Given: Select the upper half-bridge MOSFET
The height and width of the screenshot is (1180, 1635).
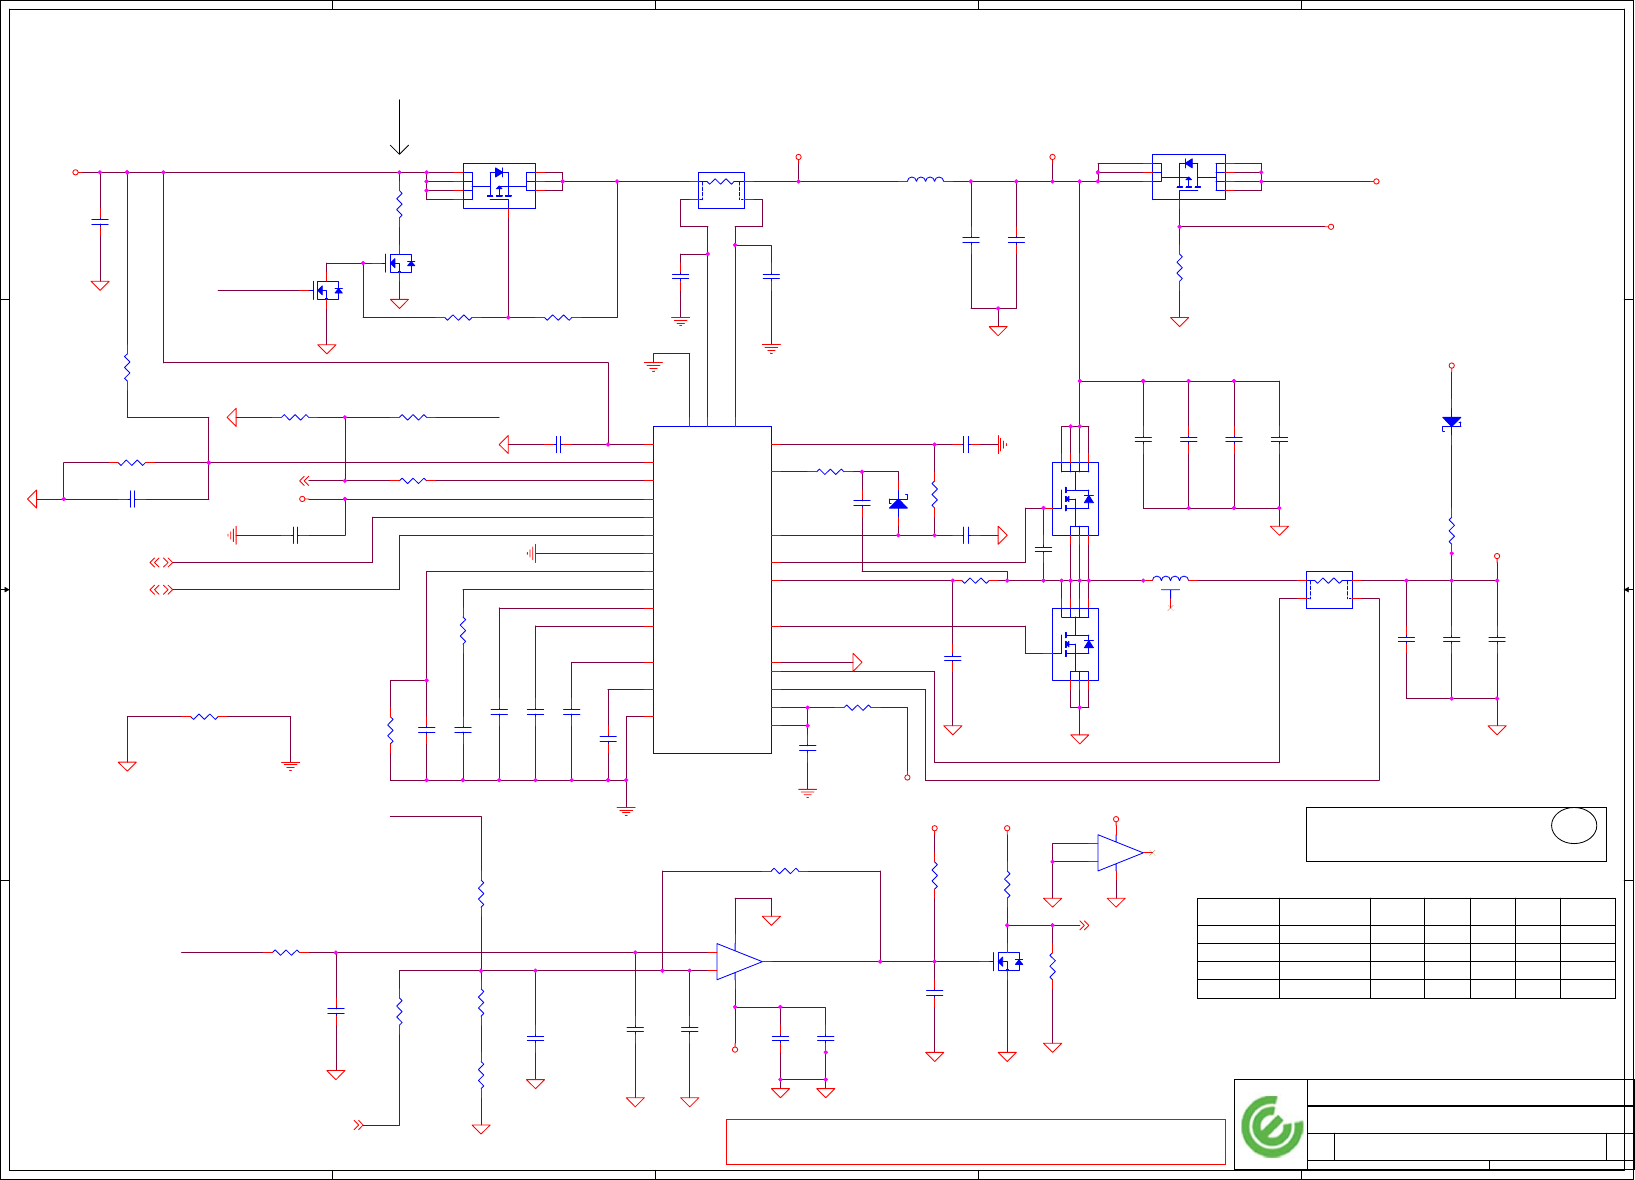Looking at the screenshot, I should (x=1075, y=498).
